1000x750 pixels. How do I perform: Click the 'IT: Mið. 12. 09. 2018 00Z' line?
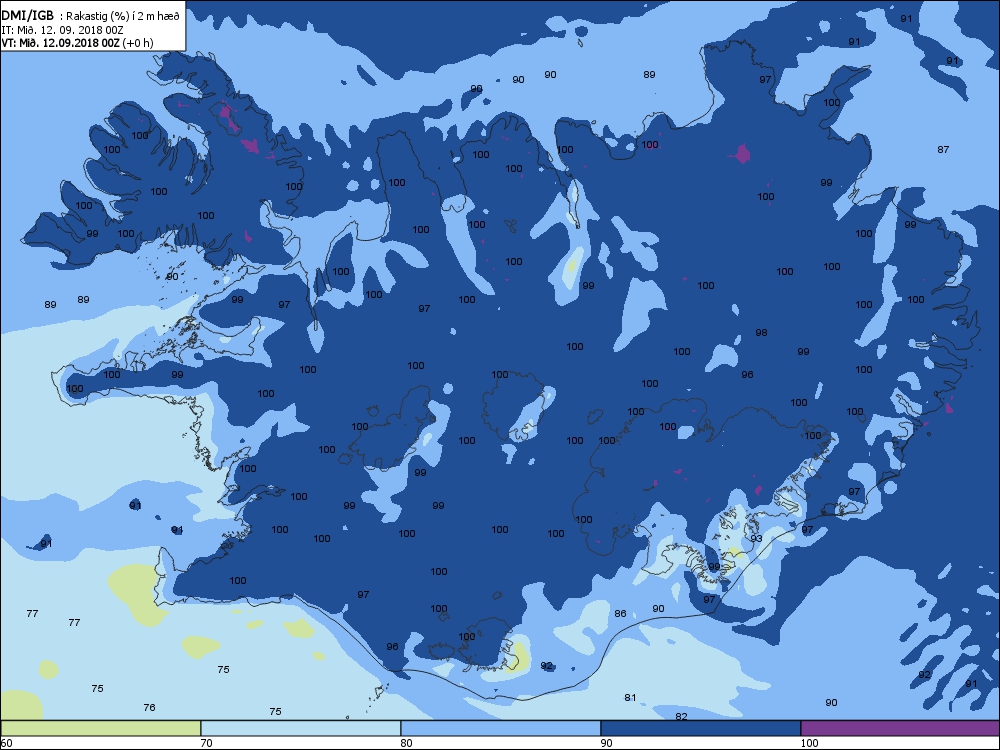coord(62,30)
